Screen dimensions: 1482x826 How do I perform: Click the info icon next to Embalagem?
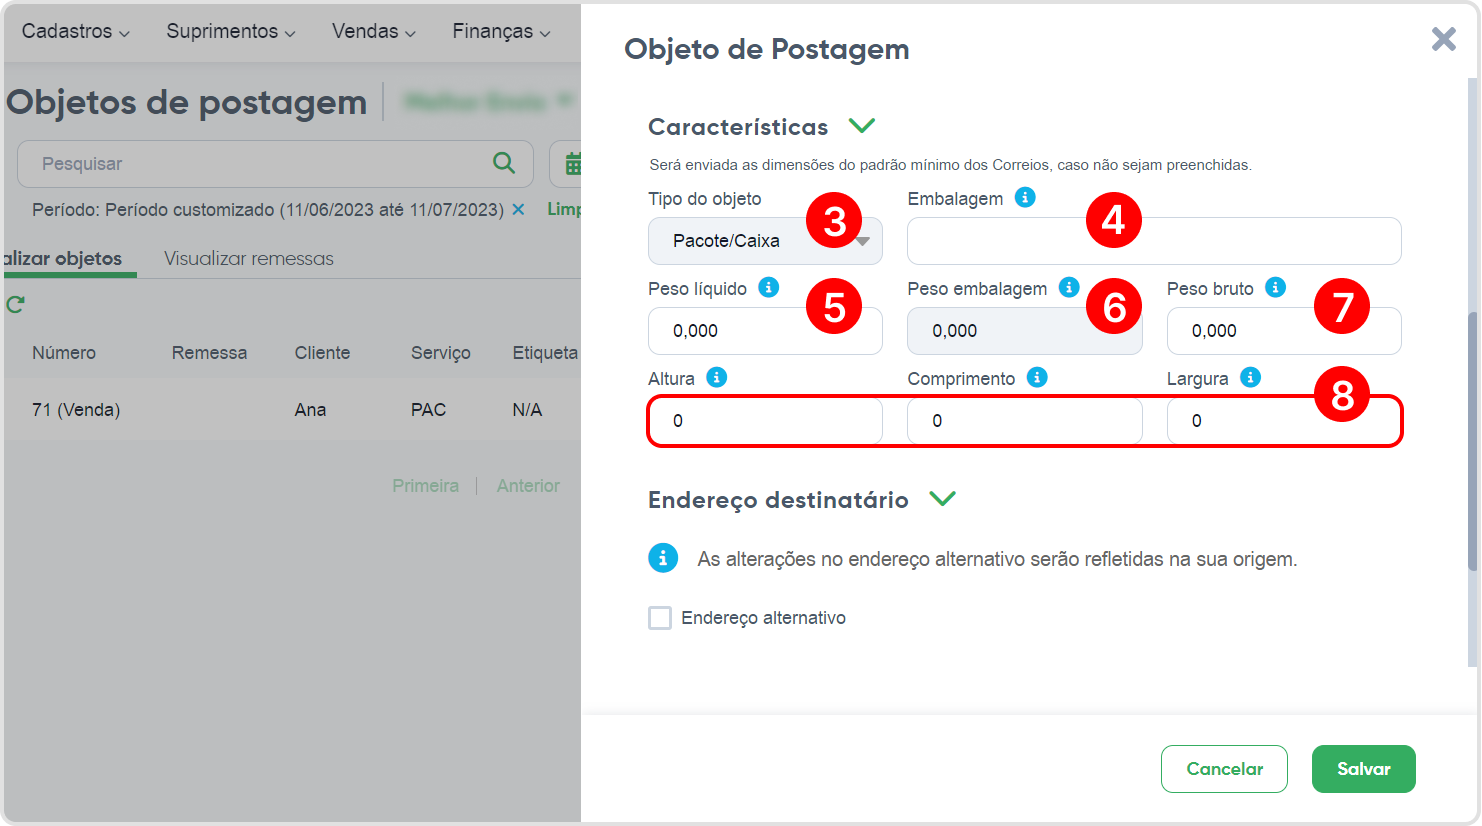click(x=1025, y=197)
